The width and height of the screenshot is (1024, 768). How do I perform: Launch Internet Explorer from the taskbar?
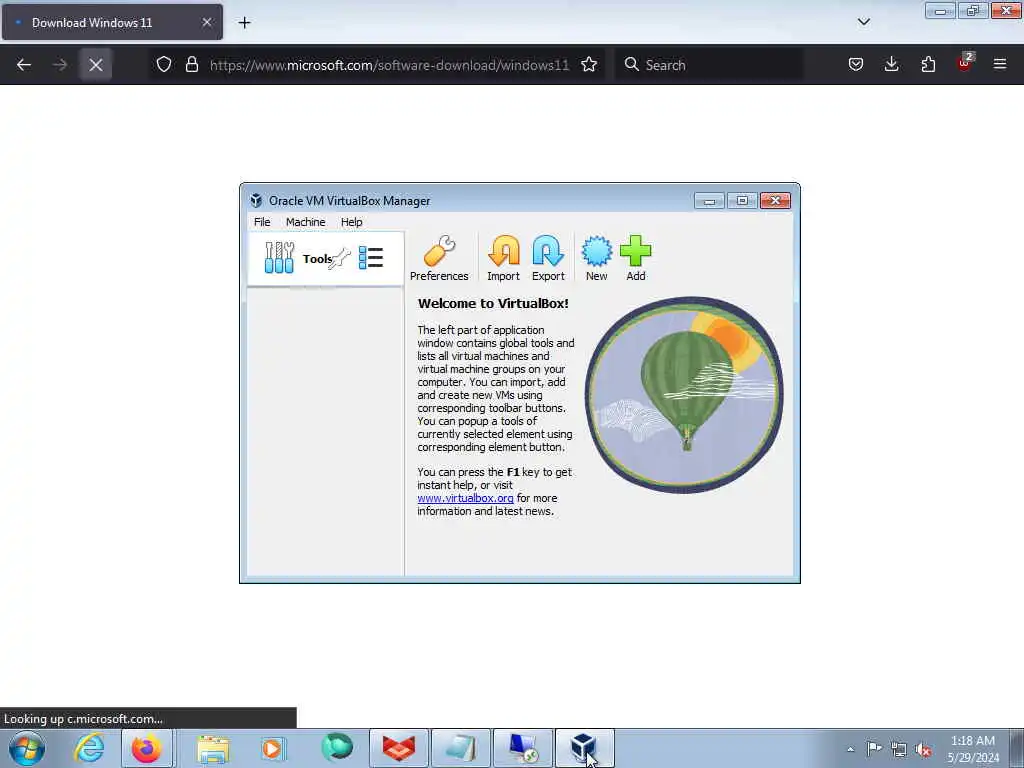[x=89, y=748]
